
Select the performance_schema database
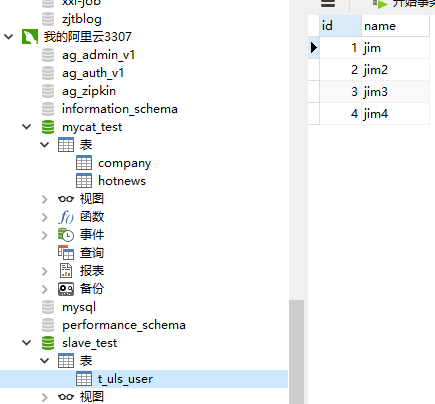(124, 325)
